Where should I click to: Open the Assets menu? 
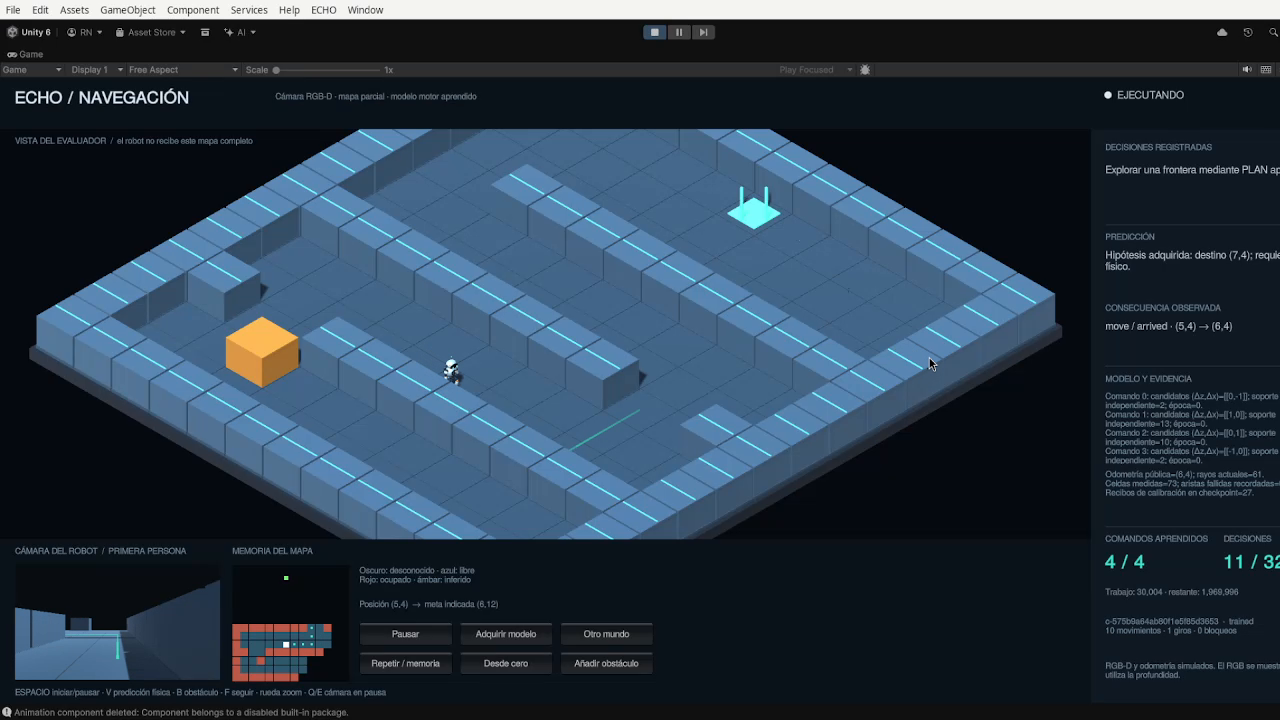pyautogui.click(x=74, y=10)
